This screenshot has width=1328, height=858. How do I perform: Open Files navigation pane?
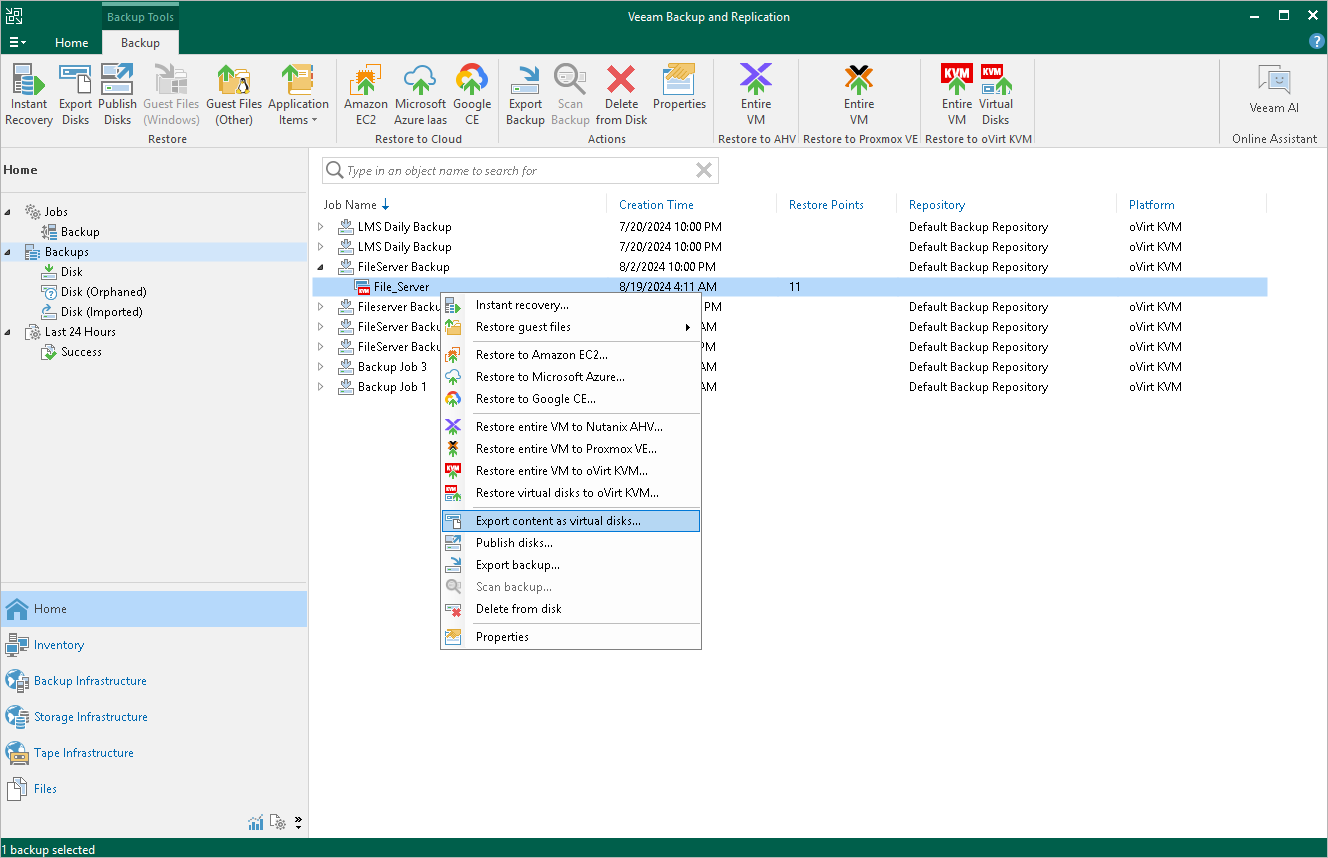[154, 789]
